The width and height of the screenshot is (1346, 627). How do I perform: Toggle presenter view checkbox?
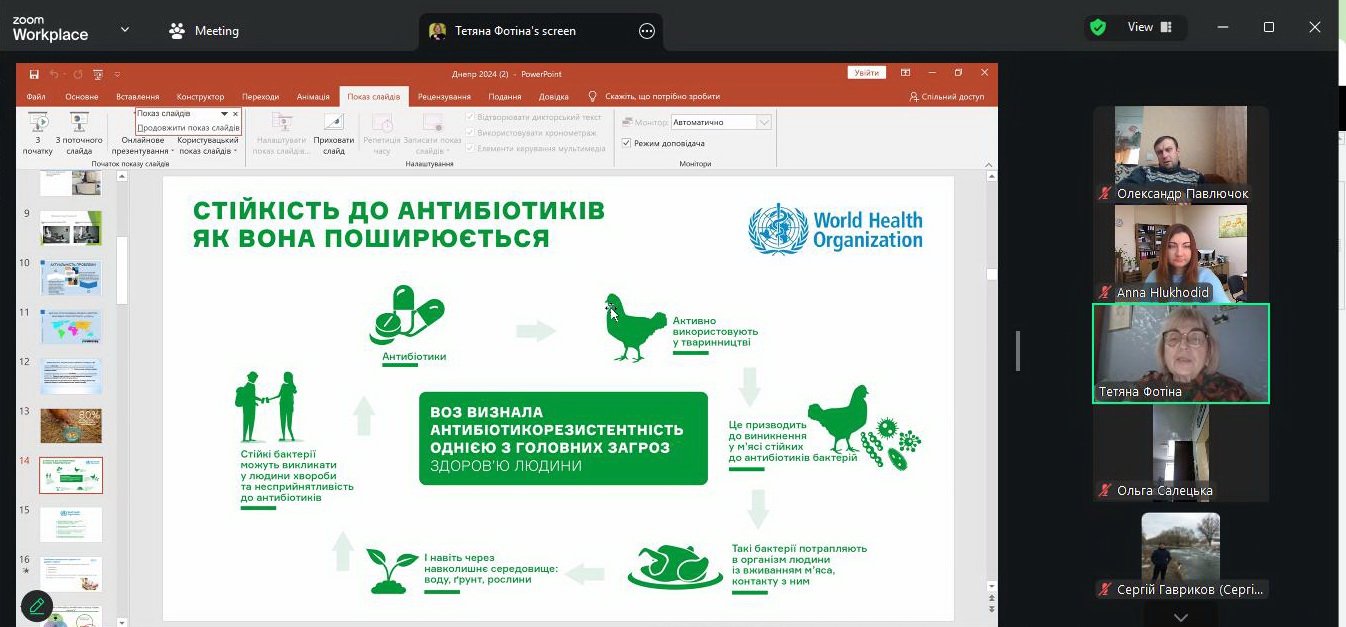click(627, 143)
